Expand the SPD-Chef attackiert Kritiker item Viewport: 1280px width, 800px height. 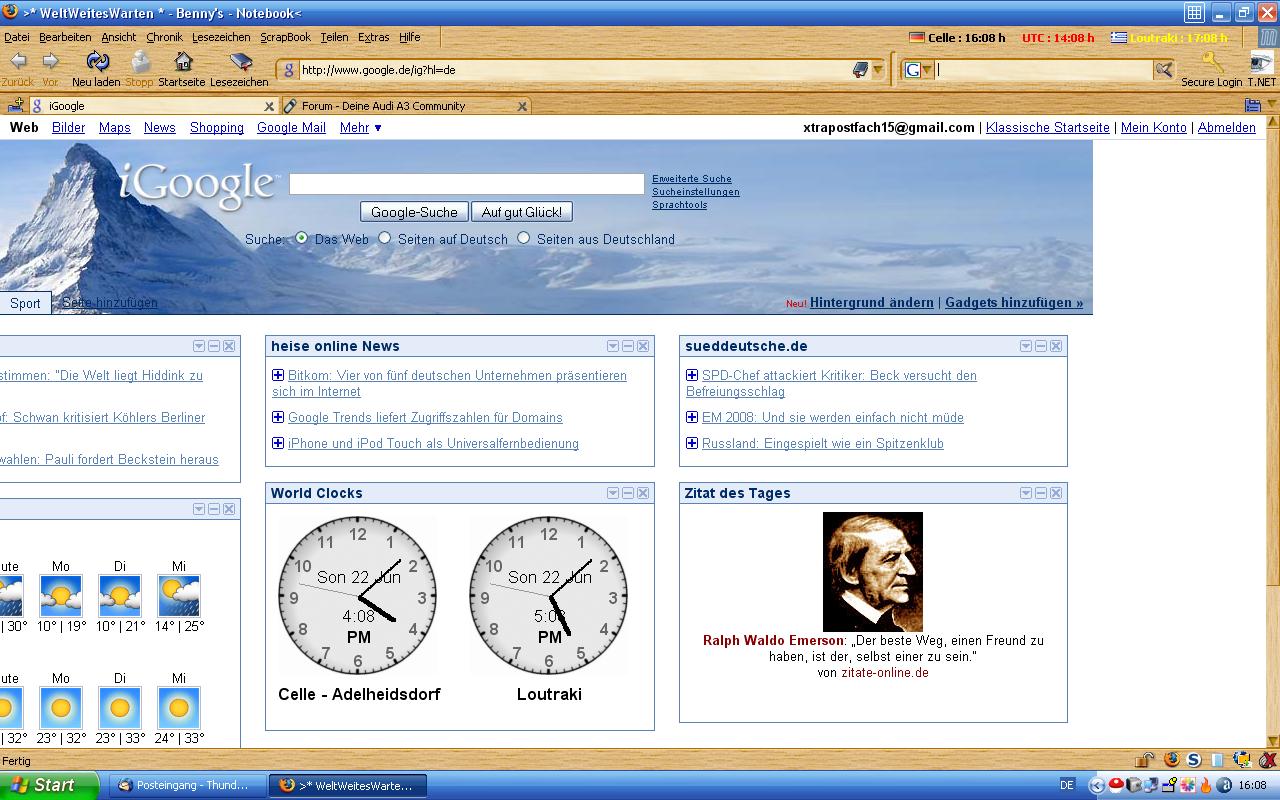coord(692,375)
